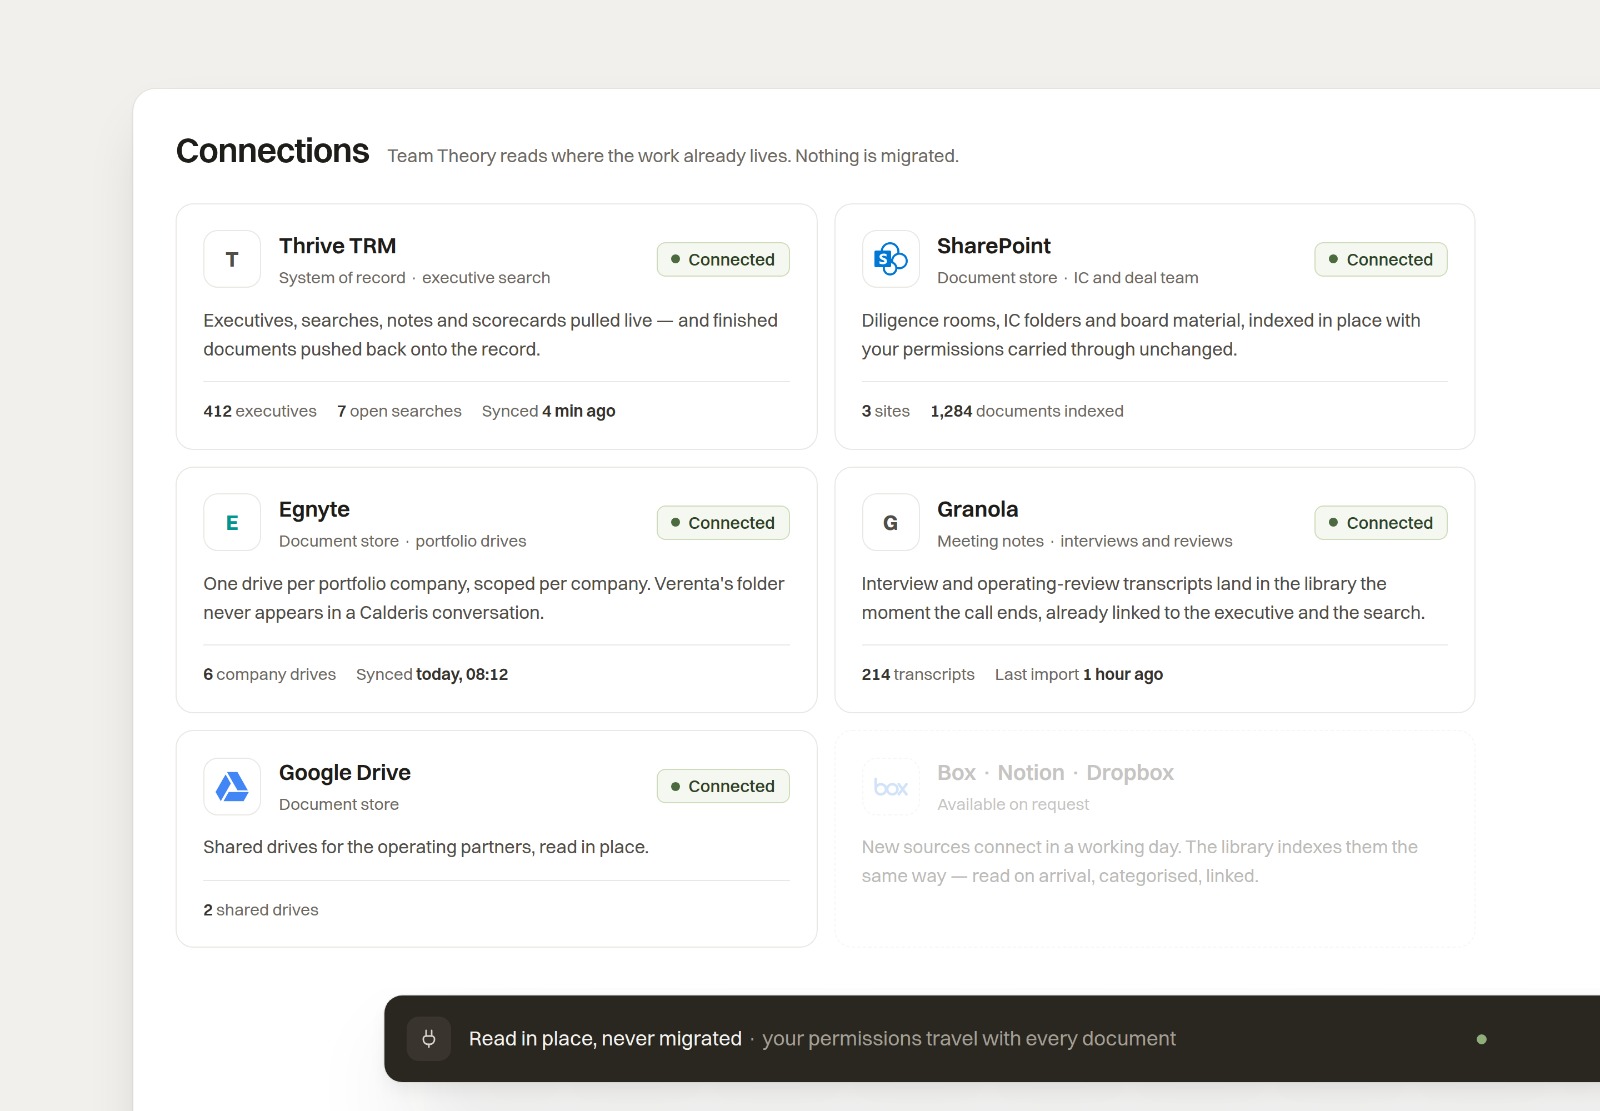Click the SharePoint description about diligence rooms
Screen dimensions: 1600x1111
tap(1141, 335)
